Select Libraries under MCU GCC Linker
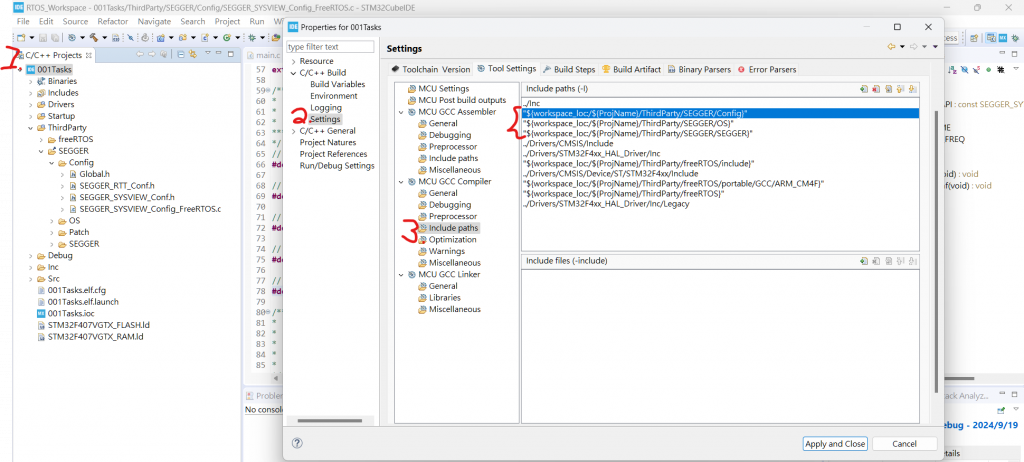The height and width of the screenshot is (462, 1024). coord(444,298)
